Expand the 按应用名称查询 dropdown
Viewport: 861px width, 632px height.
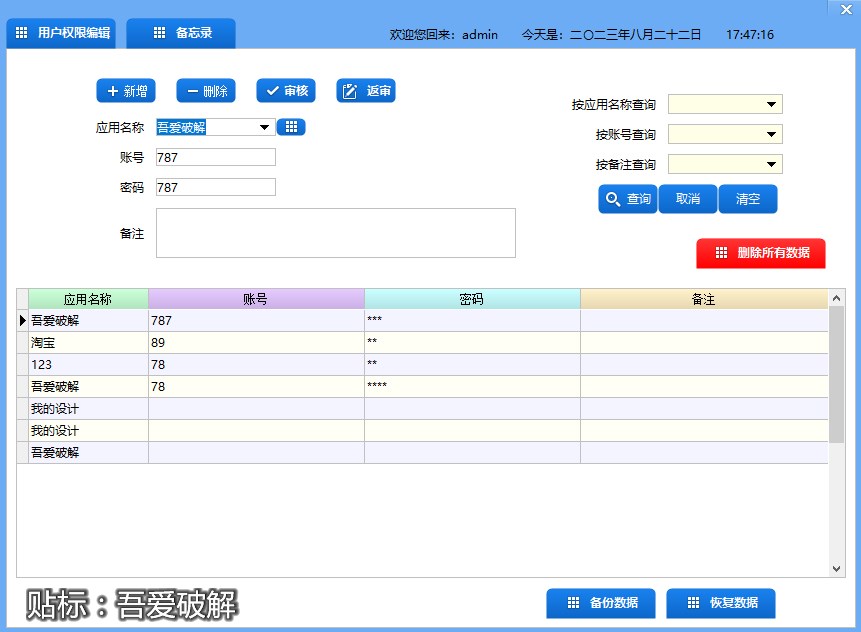pyautogui.click(x=772, y=103)
